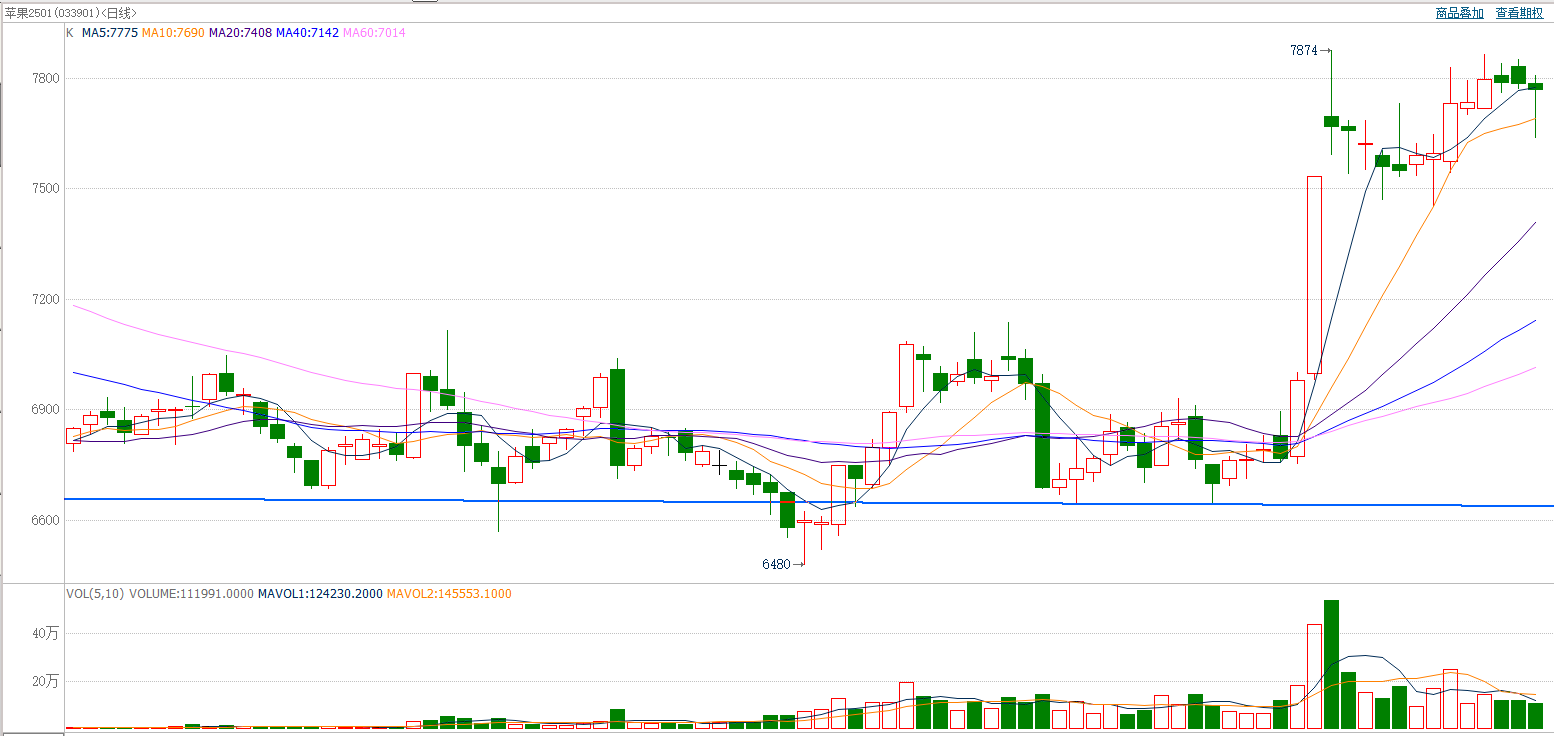Screen dimensions: 1554x736
Task: Click the MAVOL1:124230.2000 label
Action: 320,594
